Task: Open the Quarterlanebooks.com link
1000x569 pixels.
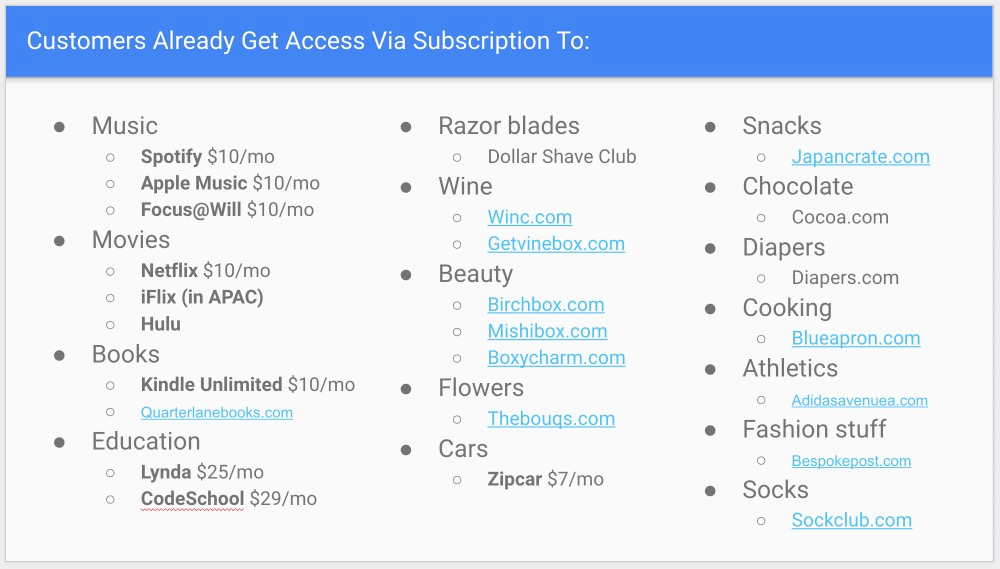Action: pyautogui.click(x=217, y=412)
